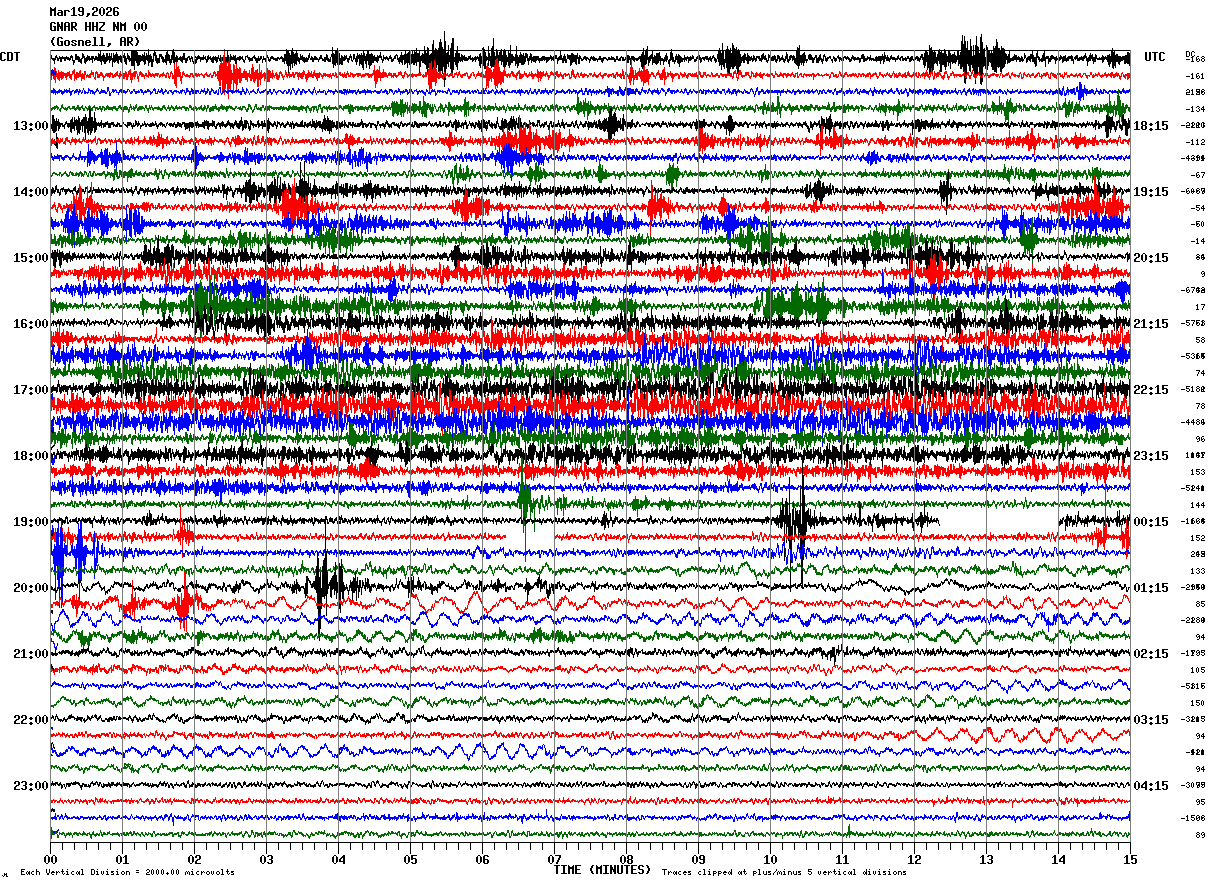The width and height of the screenshot is (1210, 886).
Task: Click minute tick label 00
Action: (50, 859)
